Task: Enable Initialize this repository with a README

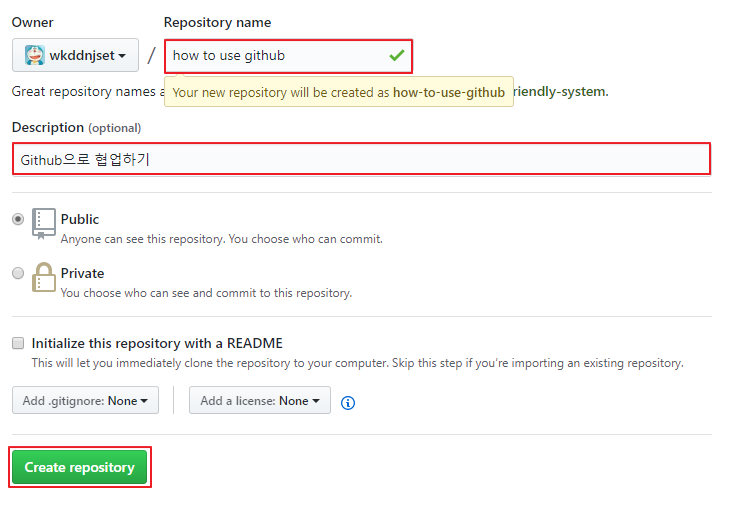Action: (18, 343)
